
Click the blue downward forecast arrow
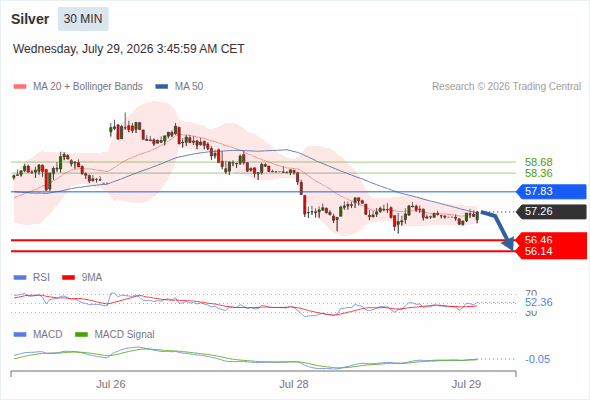point(498,230)
